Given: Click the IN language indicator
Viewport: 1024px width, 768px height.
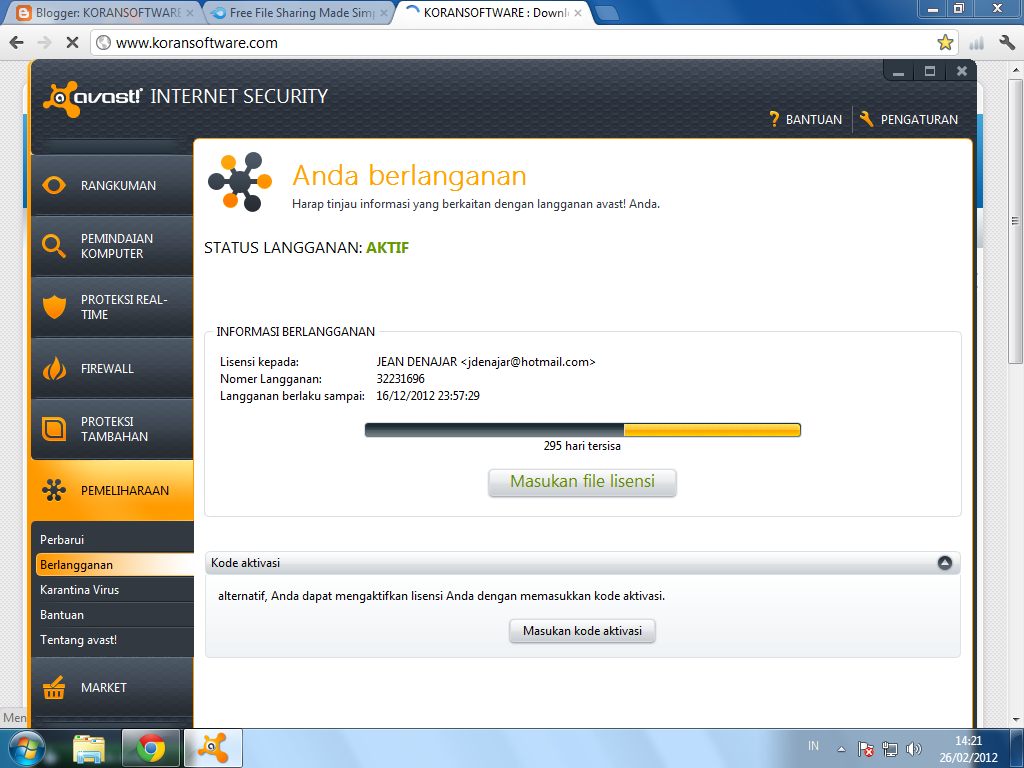Looking at the screenshot, I should (813, 746).
